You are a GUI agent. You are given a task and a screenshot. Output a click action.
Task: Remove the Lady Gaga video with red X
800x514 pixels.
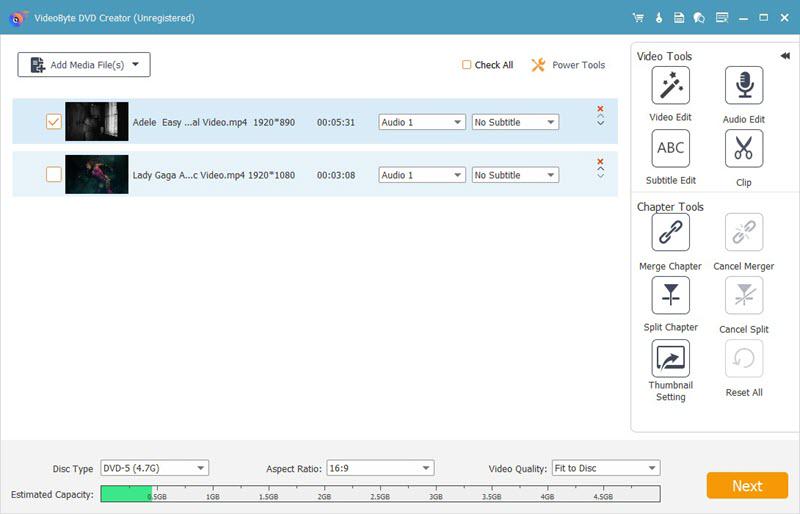pos(601,161)
